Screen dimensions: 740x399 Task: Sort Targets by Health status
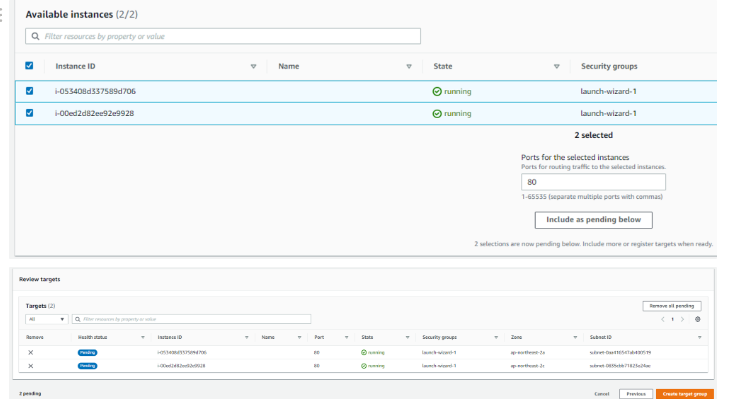143,338
